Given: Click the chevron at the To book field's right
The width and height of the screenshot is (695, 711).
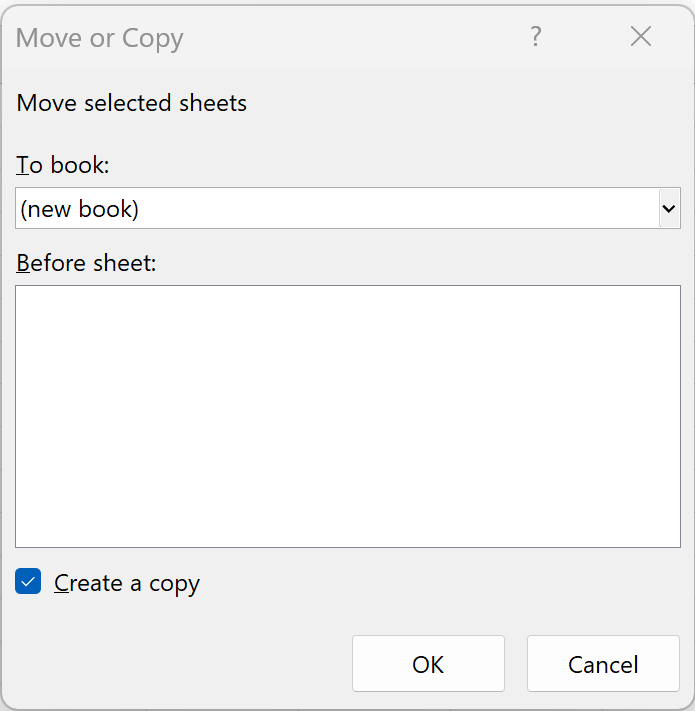Looking at the screenshot, I should (669, 209).
